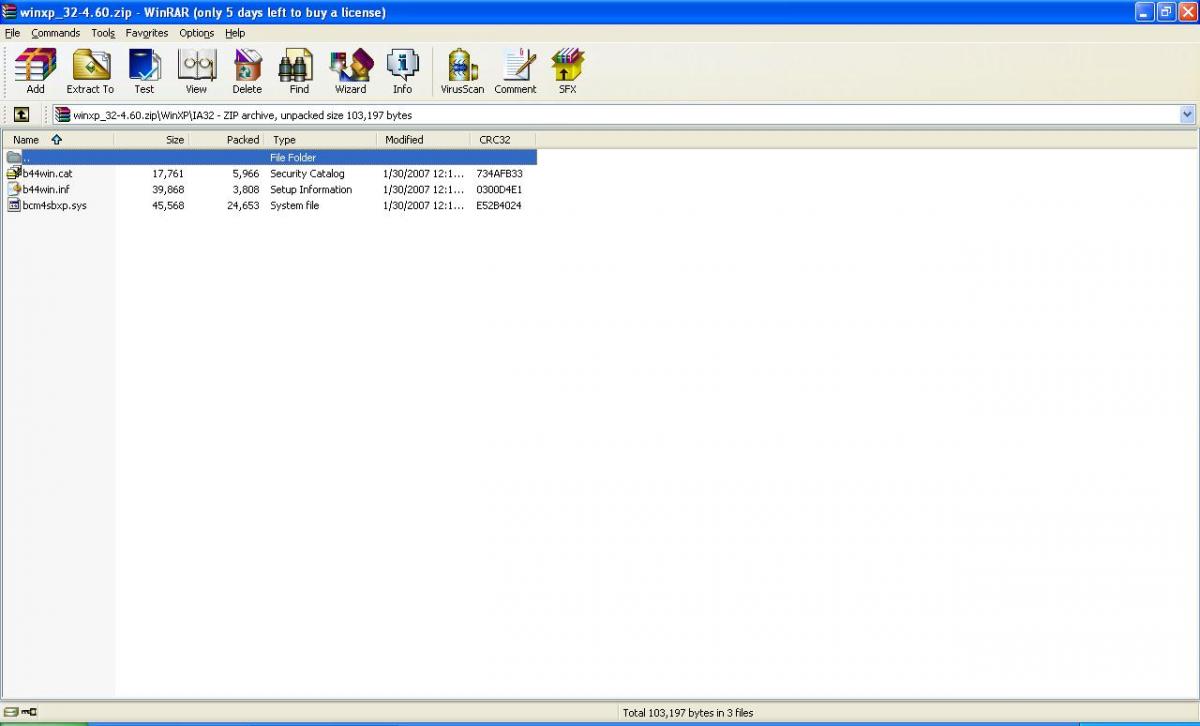Click status bar total bytes text
Screen dimensions: 1200x726
[x=688, y=713]
